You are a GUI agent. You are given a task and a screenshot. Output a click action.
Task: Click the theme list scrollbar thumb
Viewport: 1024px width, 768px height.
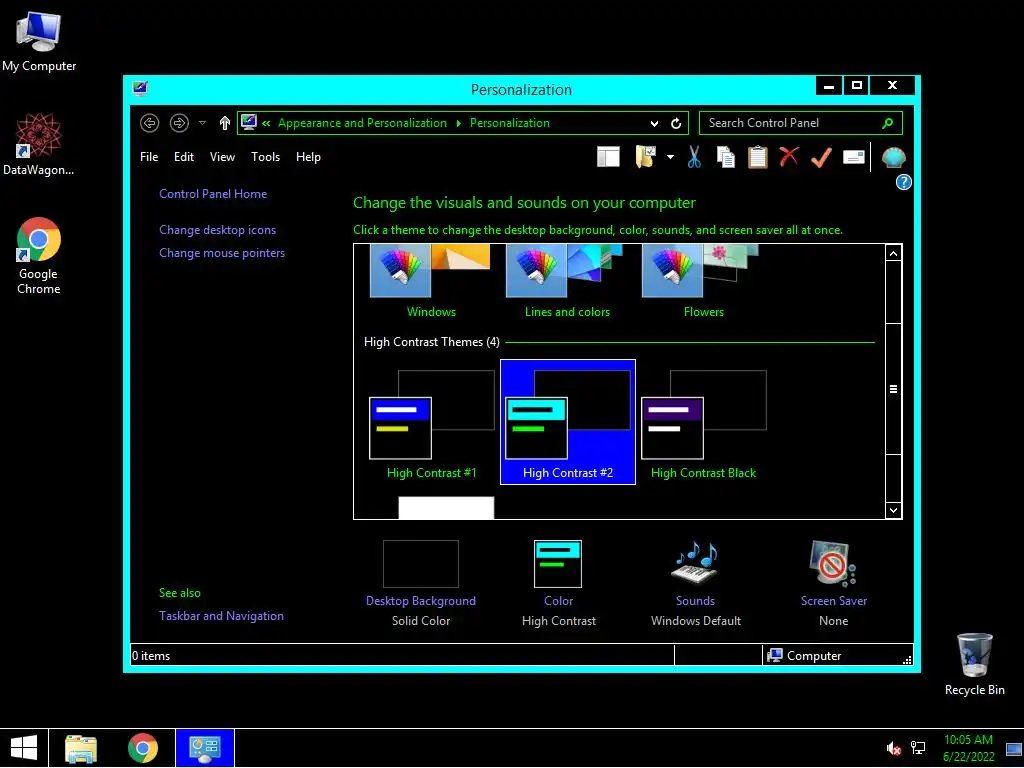893,389
